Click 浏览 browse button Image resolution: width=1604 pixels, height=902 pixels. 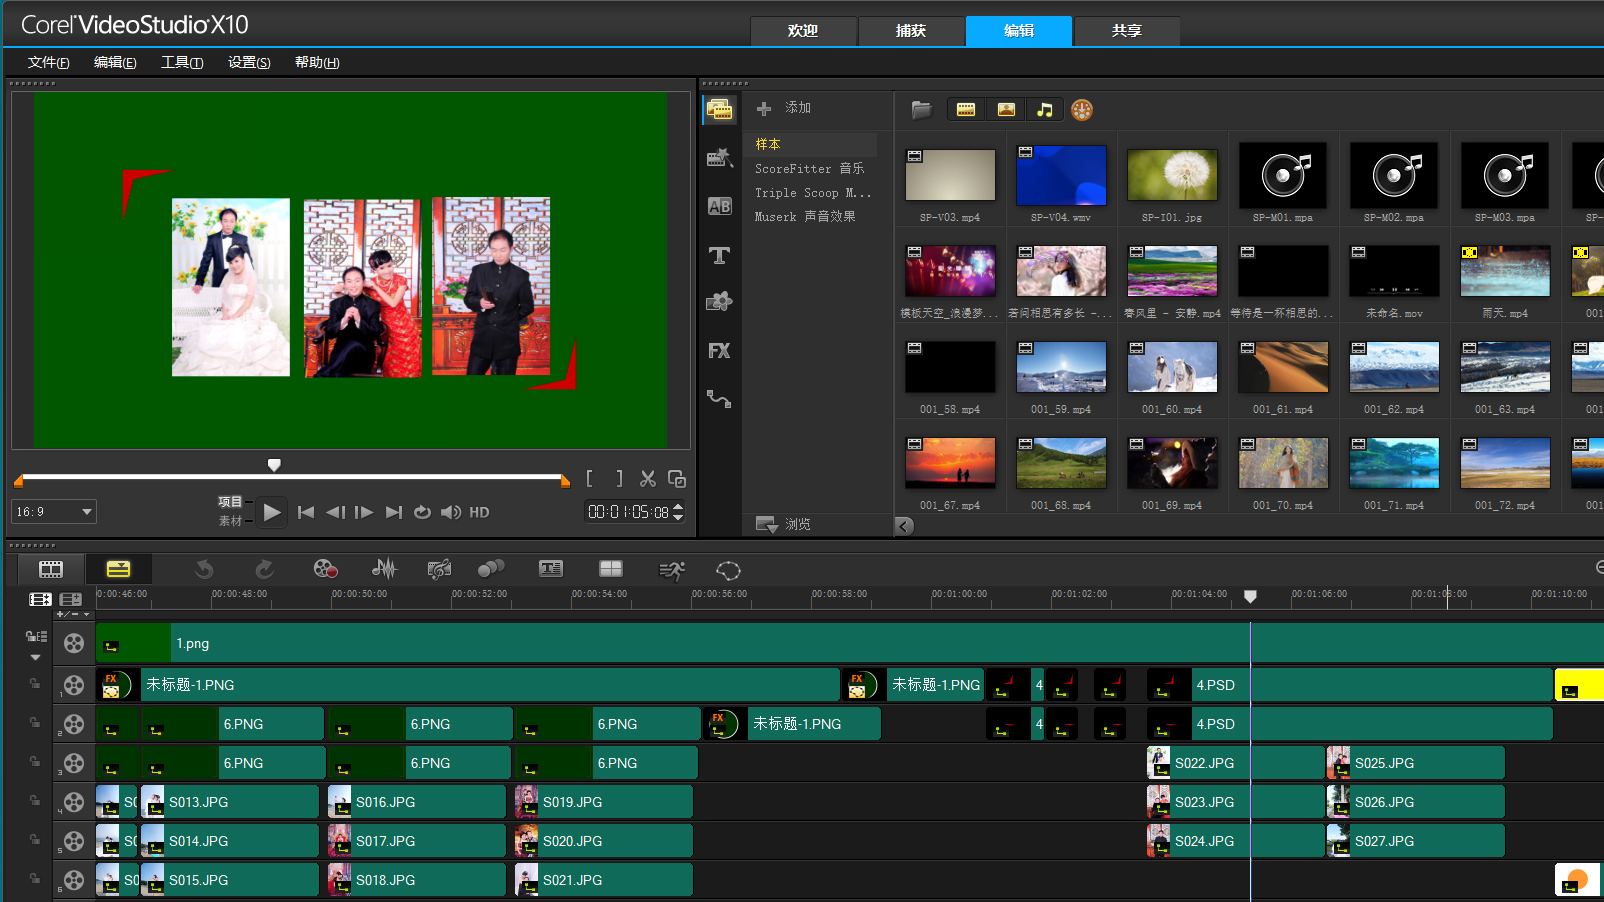point(784,524)
